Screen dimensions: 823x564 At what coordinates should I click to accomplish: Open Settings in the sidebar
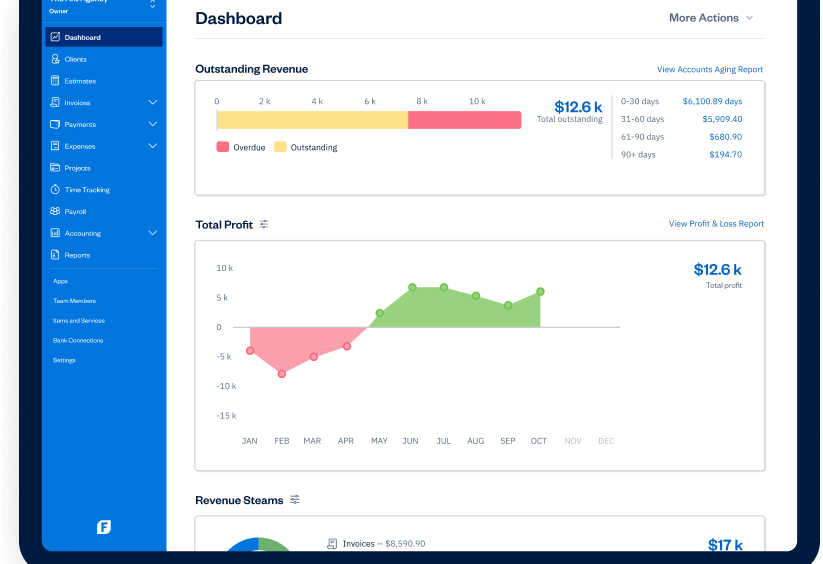pos(64,360)
